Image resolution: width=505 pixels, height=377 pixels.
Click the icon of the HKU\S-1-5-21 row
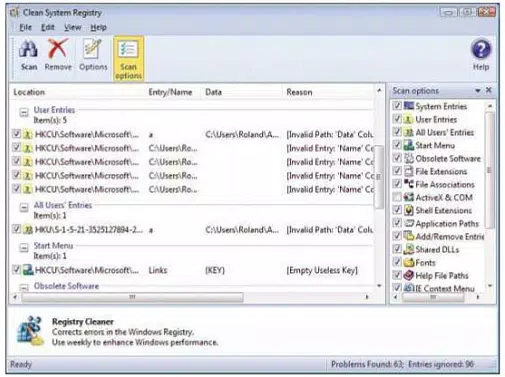click(28, 229)
